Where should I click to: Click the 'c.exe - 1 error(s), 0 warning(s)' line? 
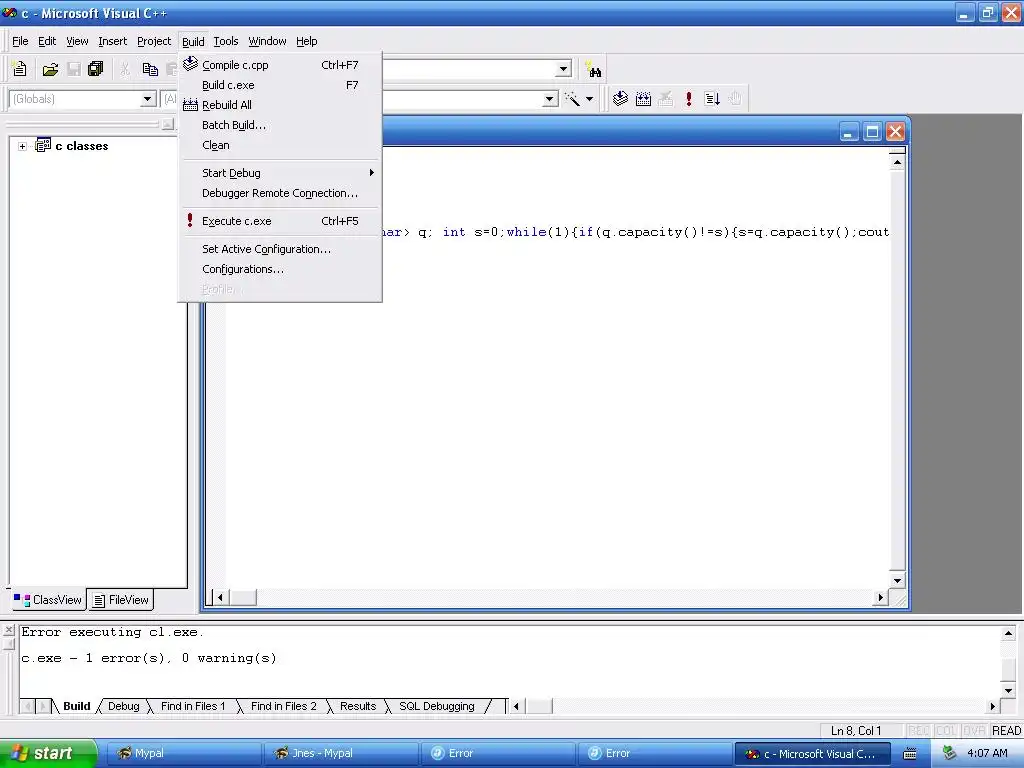149,658
